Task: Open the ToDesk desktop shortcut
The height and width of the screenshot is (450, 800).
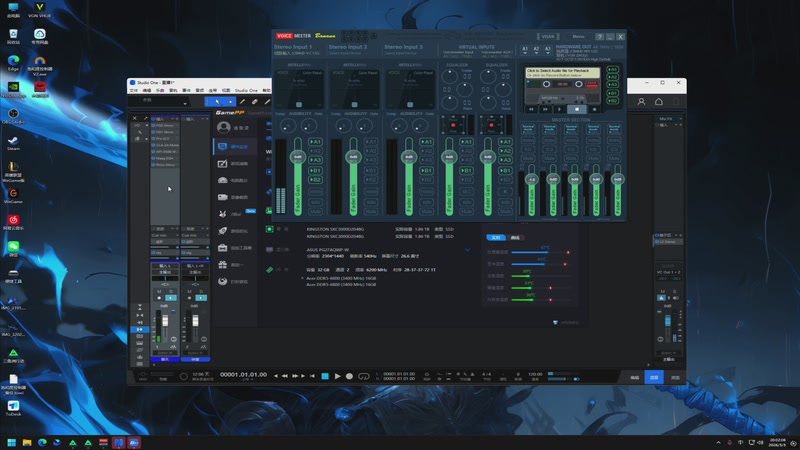Action: (x=13, y=408)
